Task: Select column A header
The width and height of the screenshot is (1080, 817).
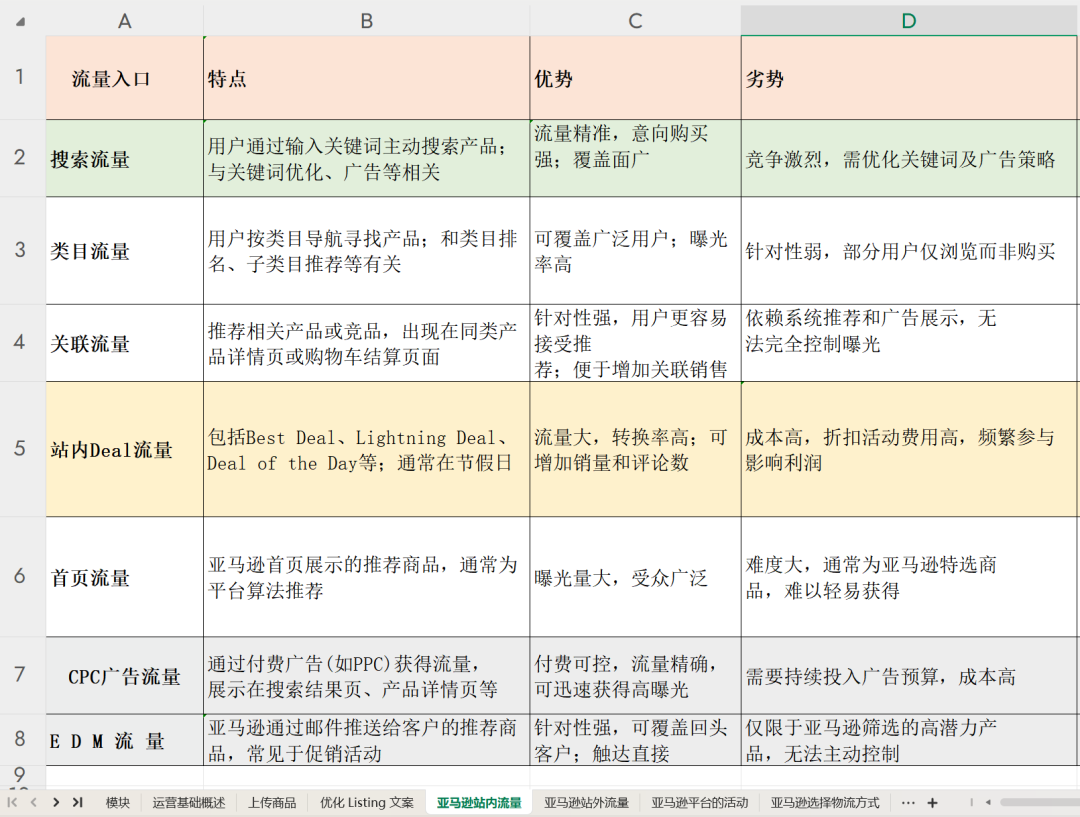Action: [x=125, y=21]
